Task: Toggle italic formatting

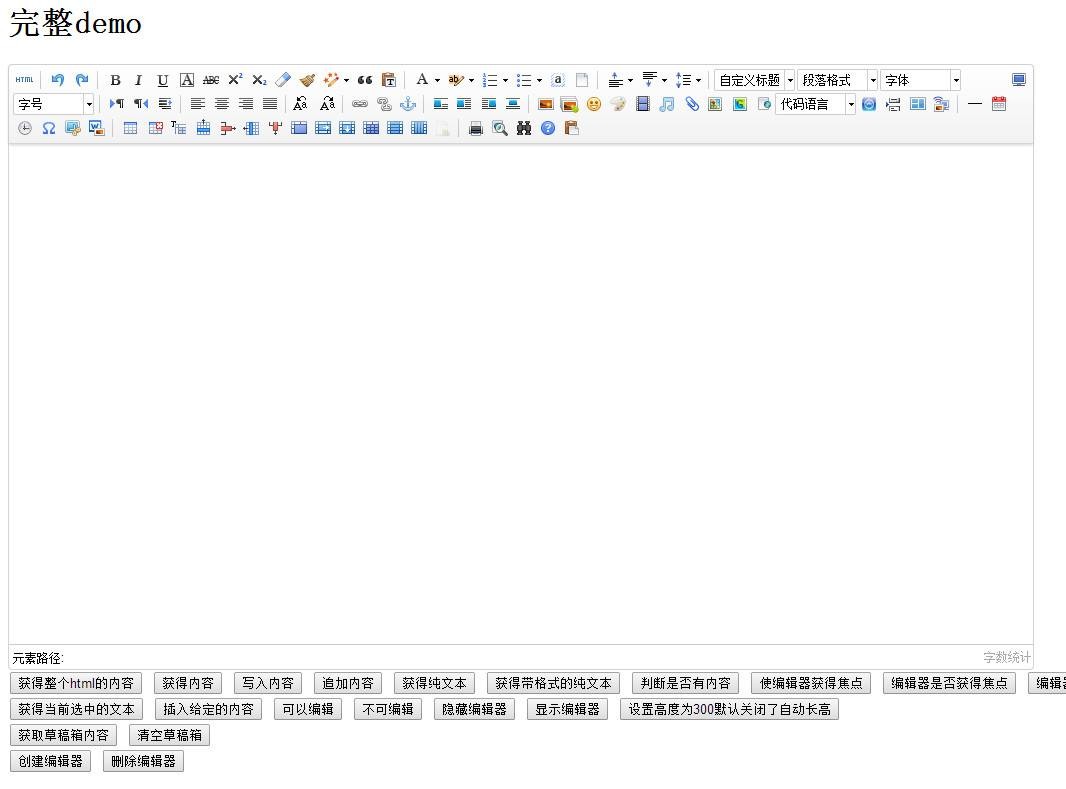Action: [138, 80]
